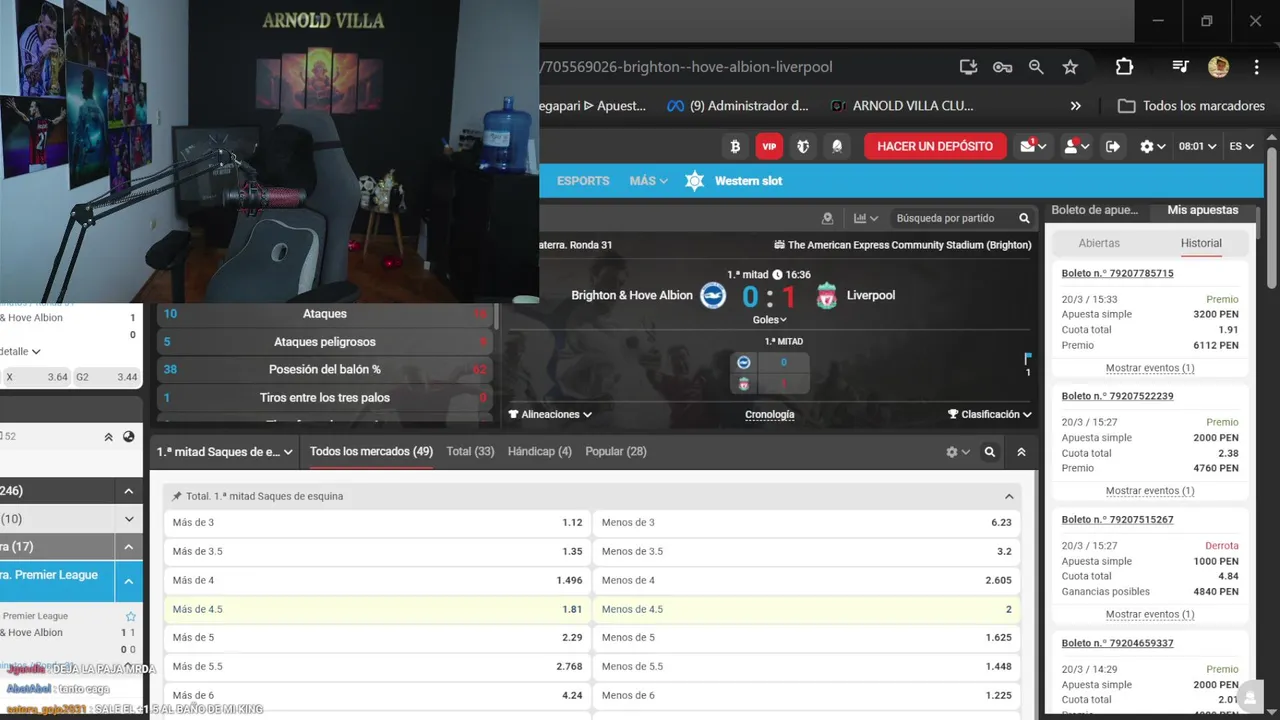Open Chrome profile avatar
Image resolution: width=1280 pixels, height=720 pixels.
(x=1218, y=67)
